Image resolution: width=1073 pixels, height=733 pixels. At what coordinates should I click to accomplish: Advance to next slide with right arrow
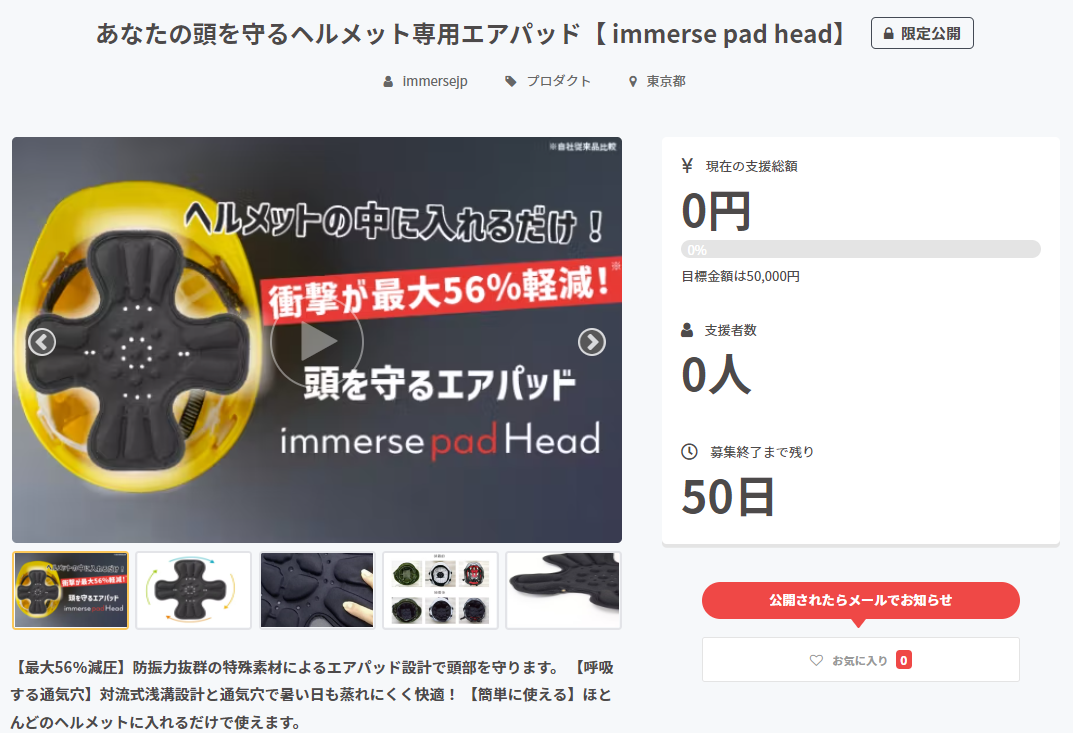coord(591,342)
